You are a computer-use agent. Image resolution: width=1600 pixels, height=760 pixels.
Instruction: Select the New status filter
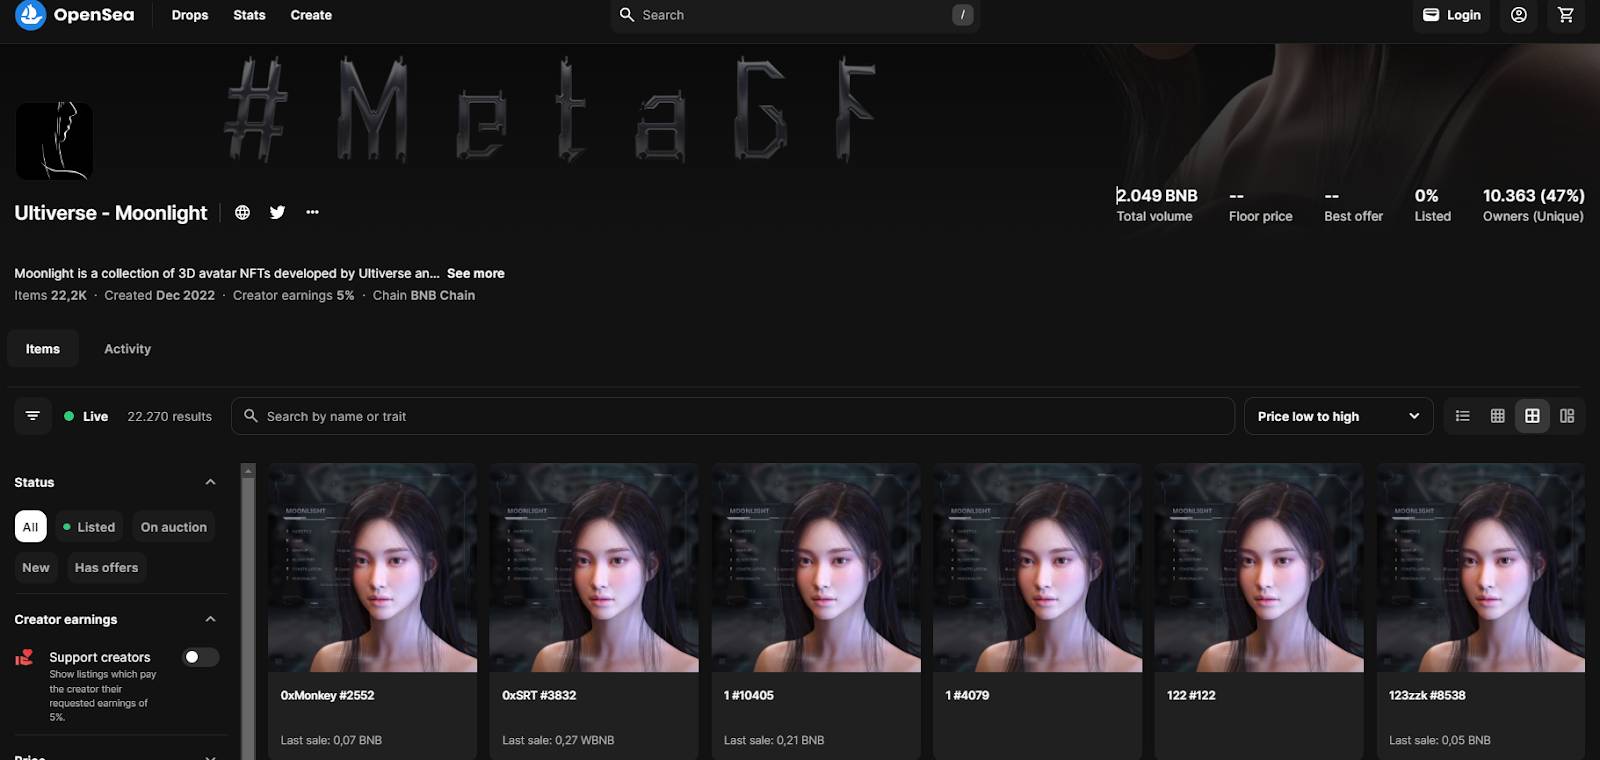tap(36, 567)
